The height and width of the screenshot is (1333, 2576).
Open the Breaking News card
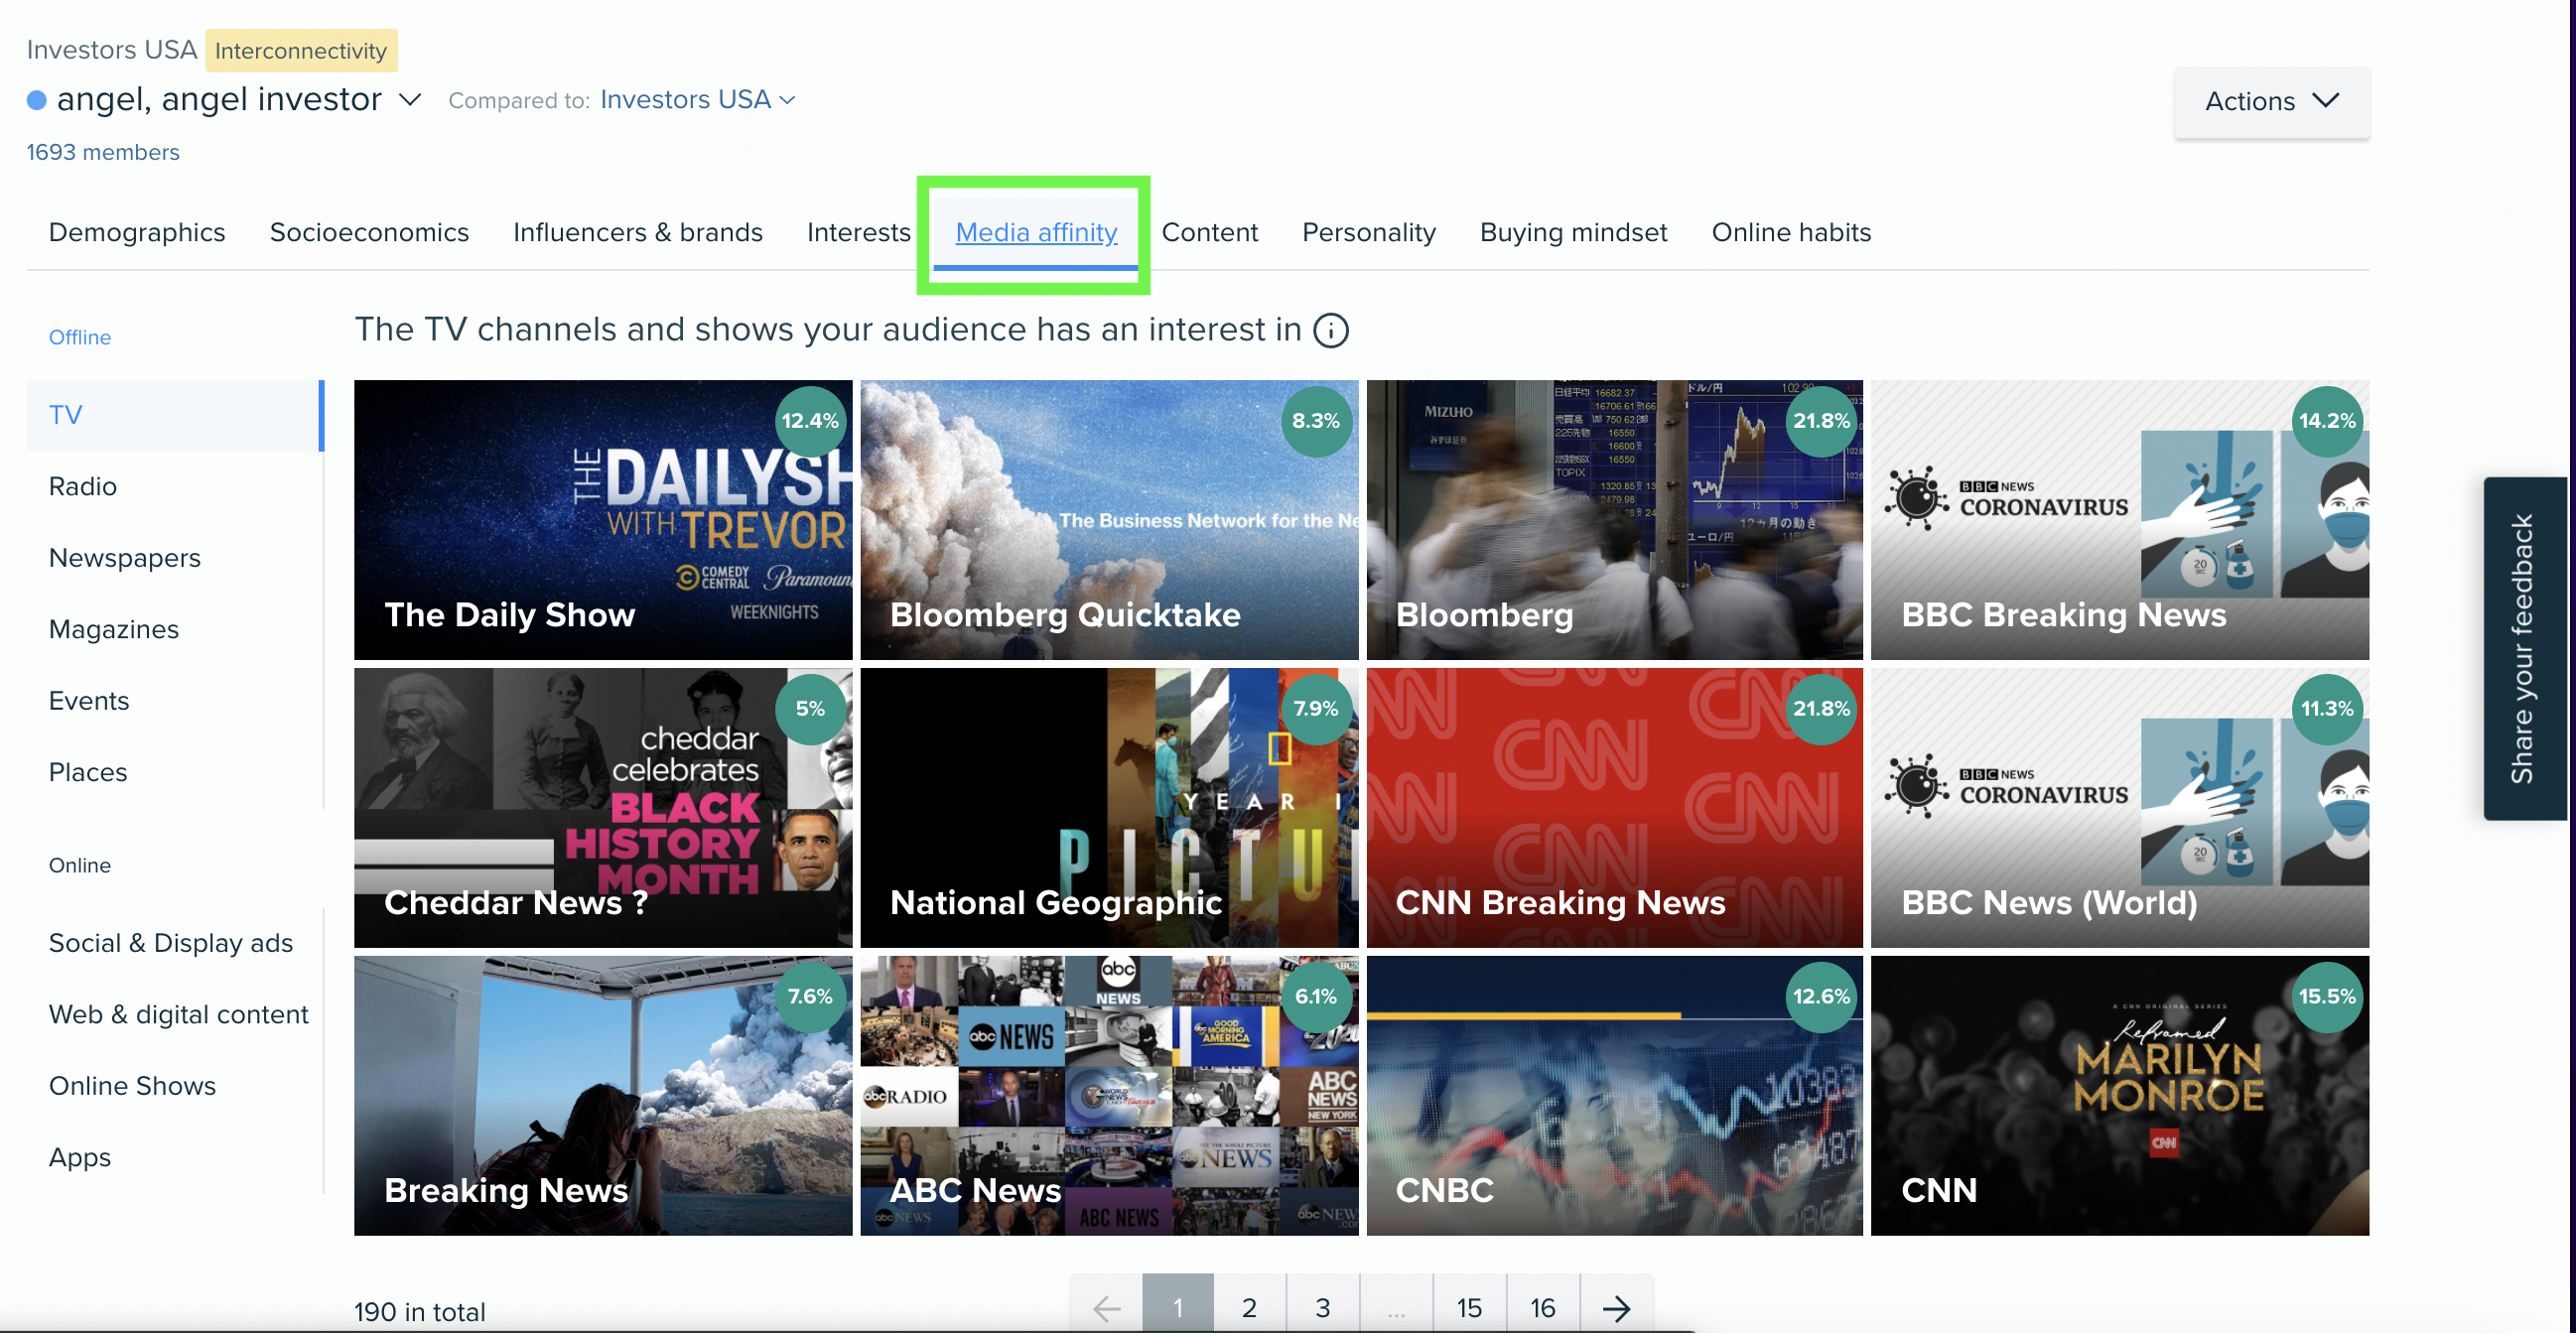(x=603, y=1096)
